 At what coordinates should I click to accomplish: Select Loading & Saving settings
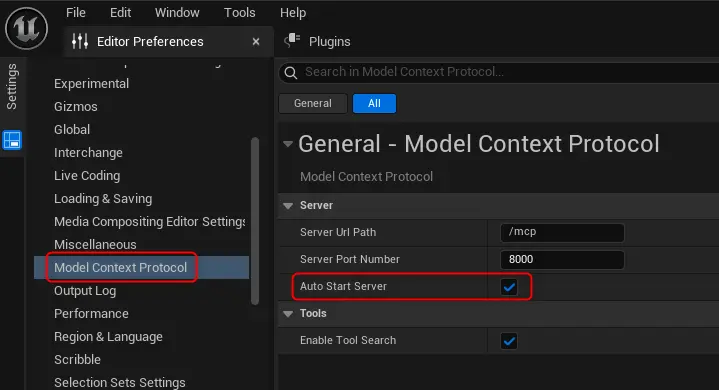point(103,198)
